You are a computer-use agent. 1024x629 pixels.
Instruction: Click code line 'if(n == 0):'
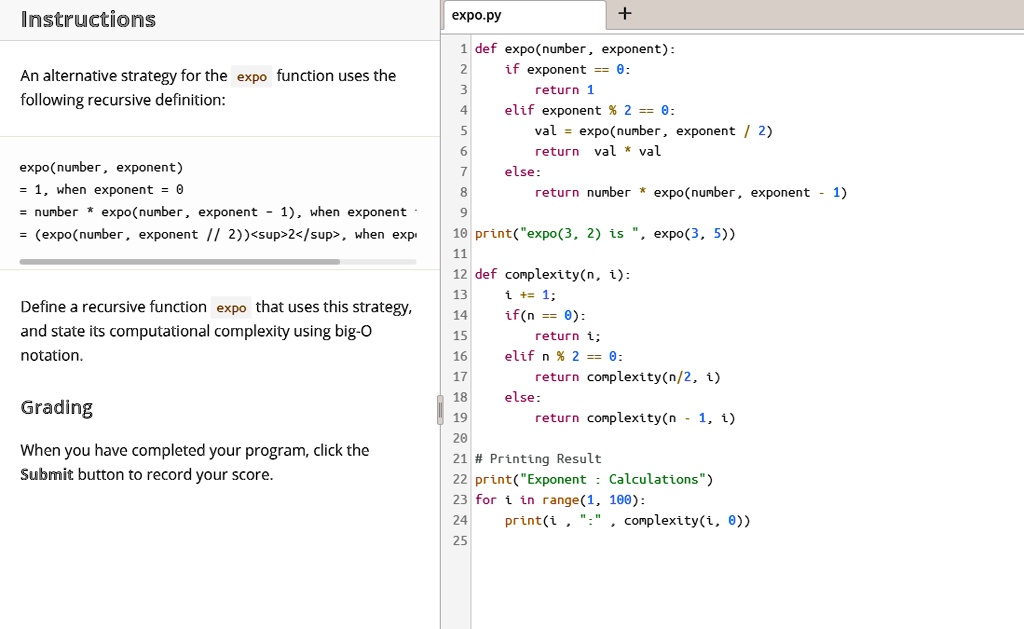point(545,315)
